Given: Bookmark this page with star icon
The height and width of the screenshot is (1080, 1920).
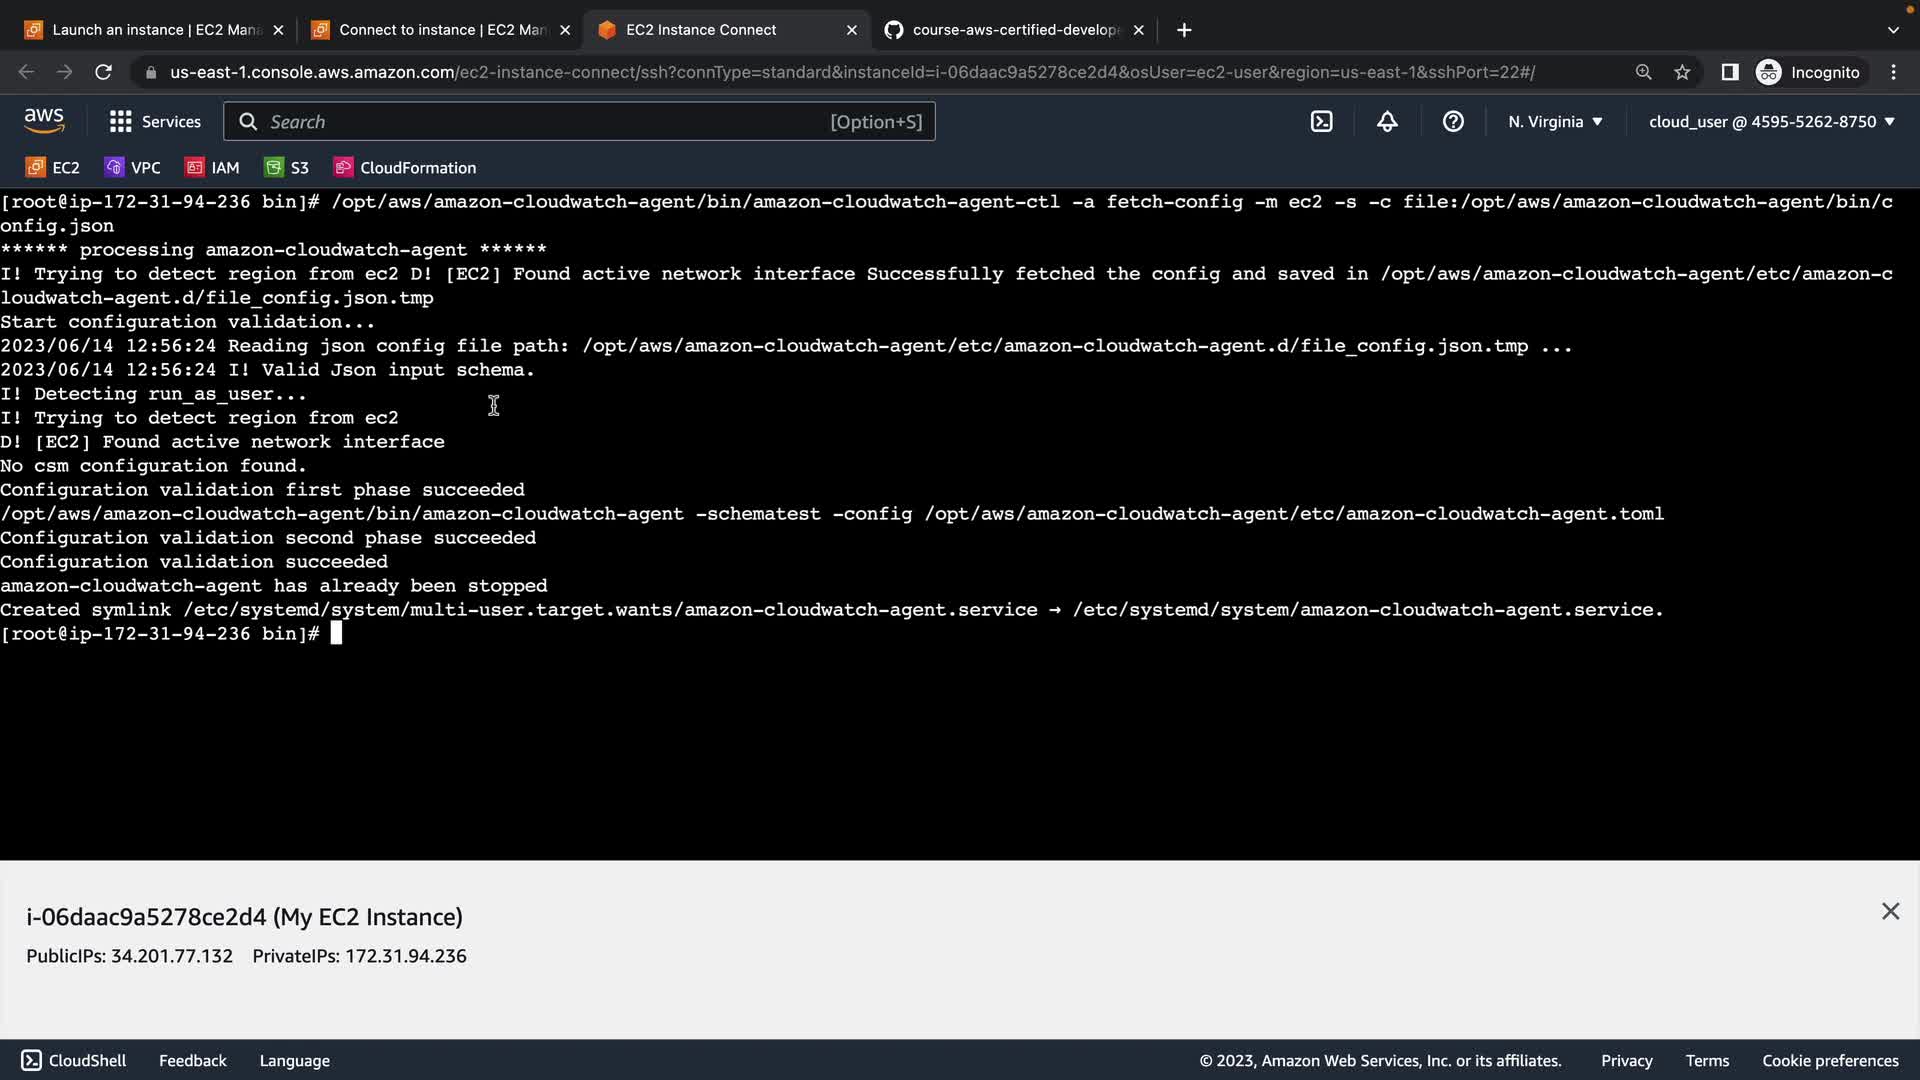Looking at the screenshot, I should pos(1682,72).
